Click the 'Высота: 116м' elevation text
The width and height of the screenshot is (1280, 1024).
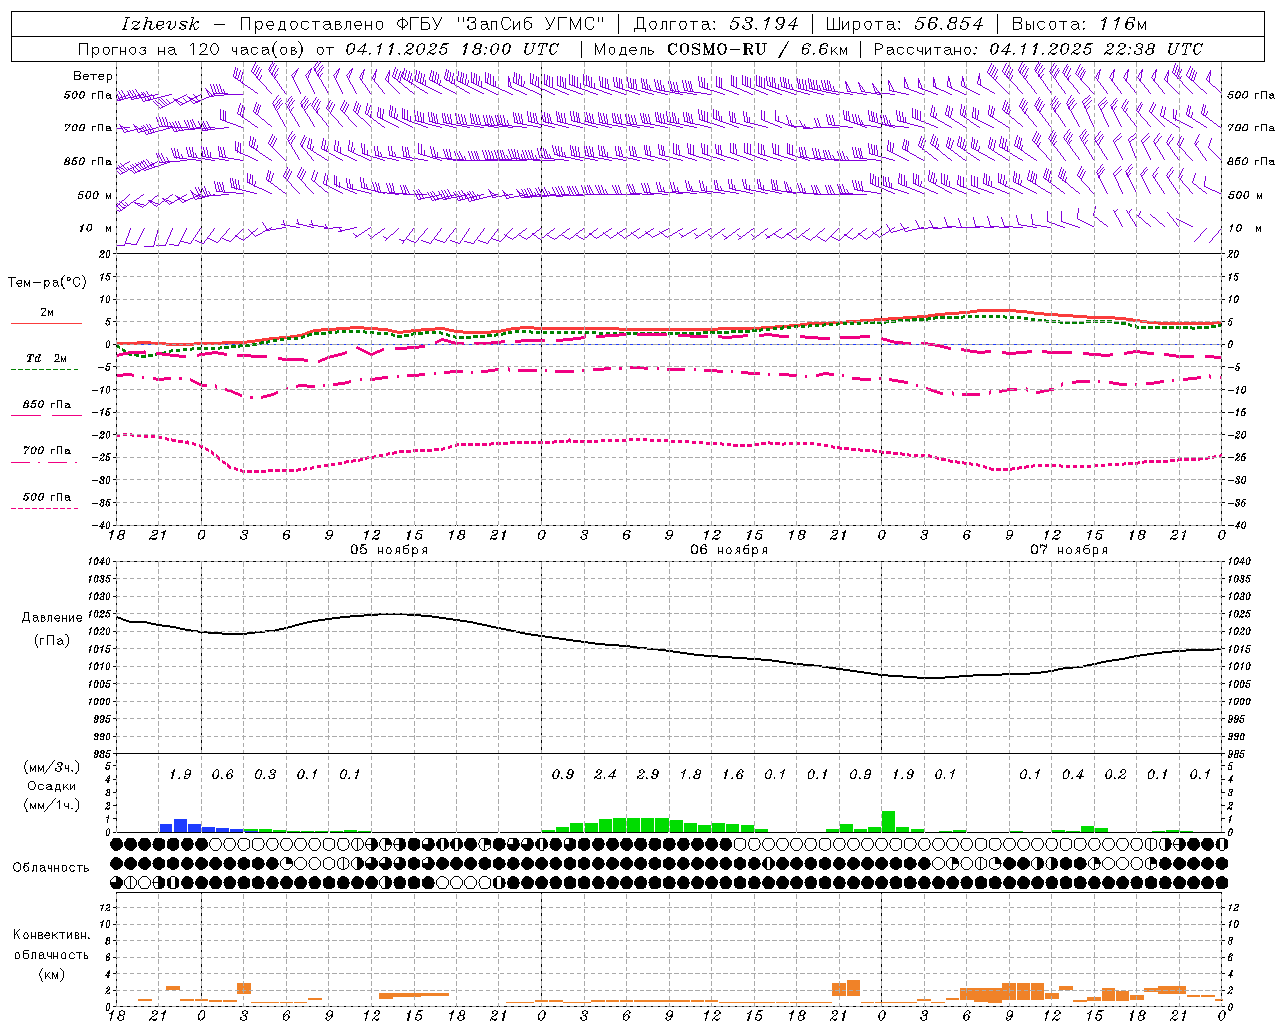click(x=1079, y=24)
